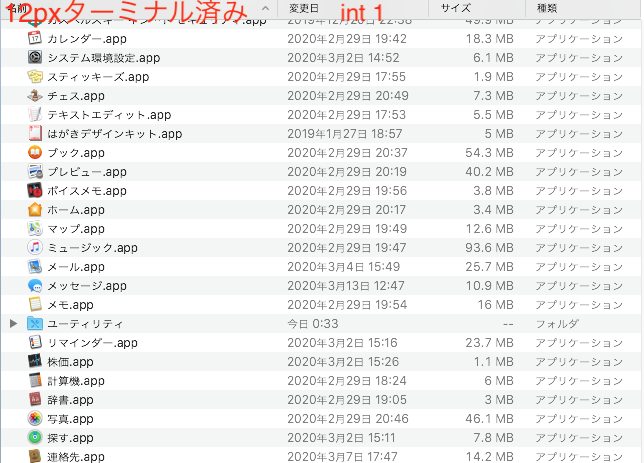
Task: Click the size value 12.6 MB
Action: (489, 229)
